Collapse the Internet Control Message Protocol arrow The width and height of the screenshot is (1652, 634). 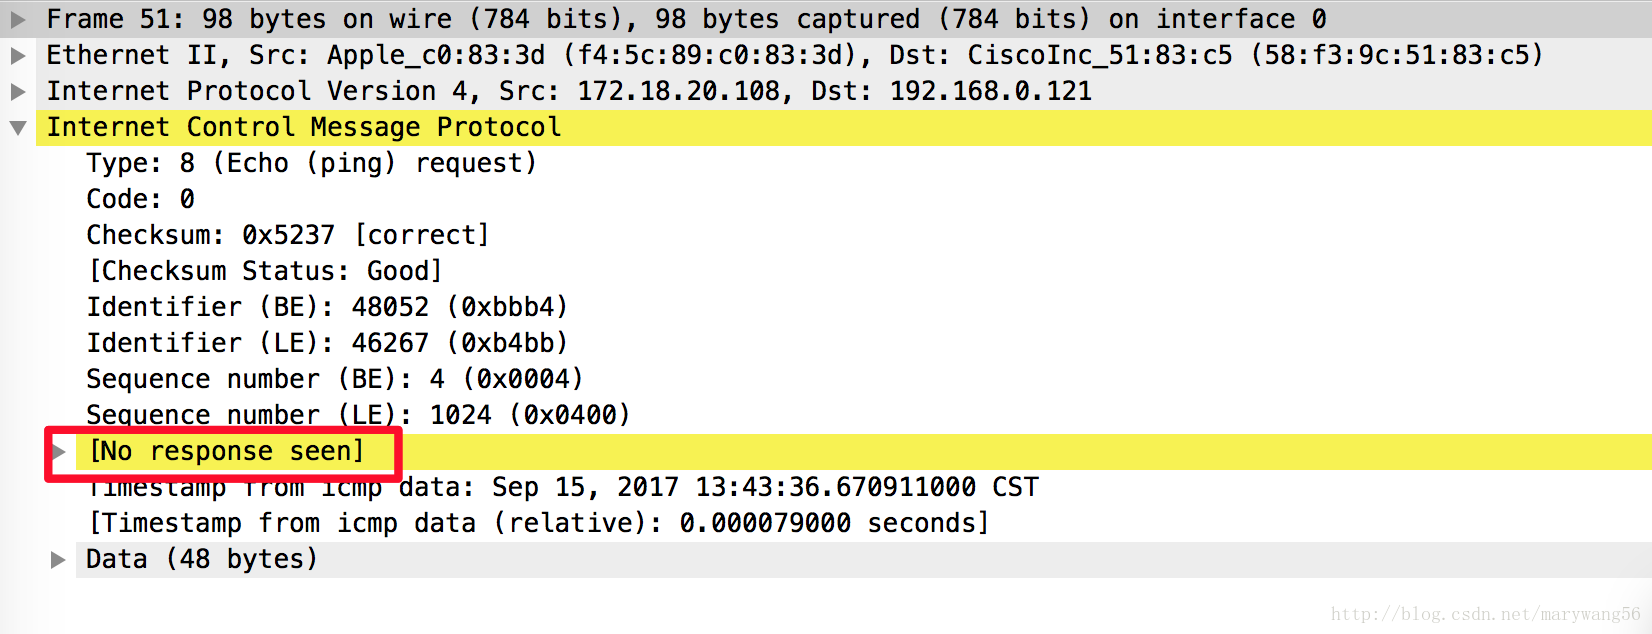pos(18,127)
